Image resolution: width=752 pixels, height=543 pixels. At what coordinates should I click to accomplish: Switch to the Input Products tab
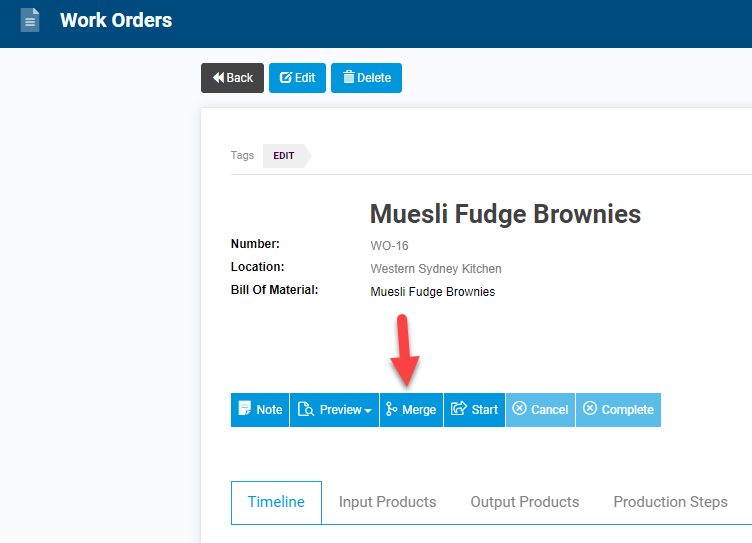[x=388, y=502]
